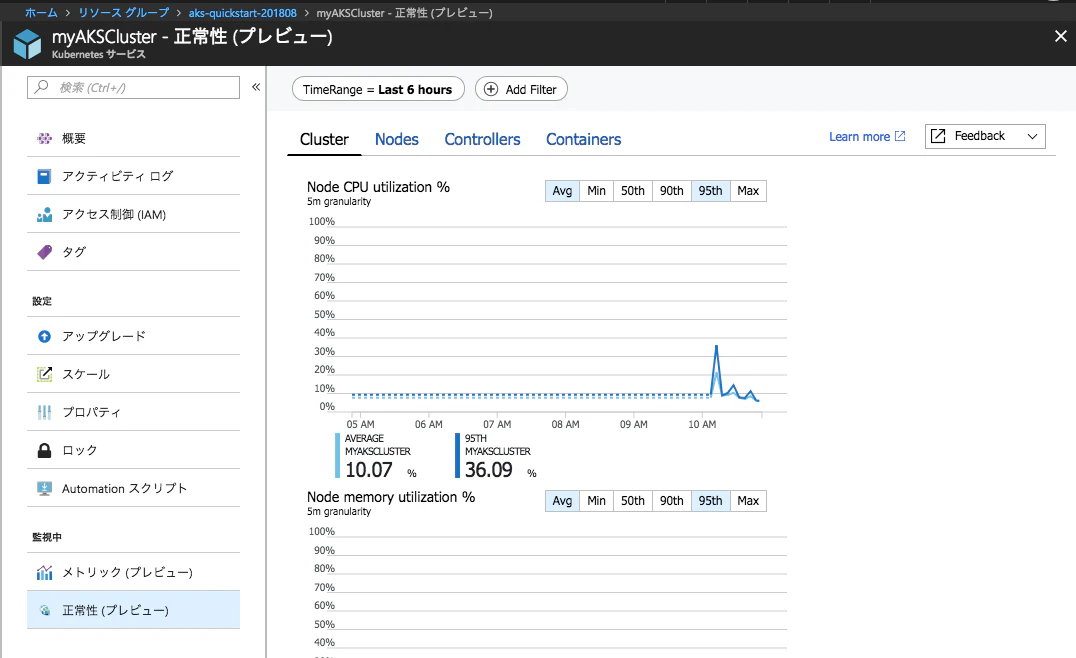The image size is (1076, 658).
Task: Click the external link icon beside Learn more
Action: [900, 136]
